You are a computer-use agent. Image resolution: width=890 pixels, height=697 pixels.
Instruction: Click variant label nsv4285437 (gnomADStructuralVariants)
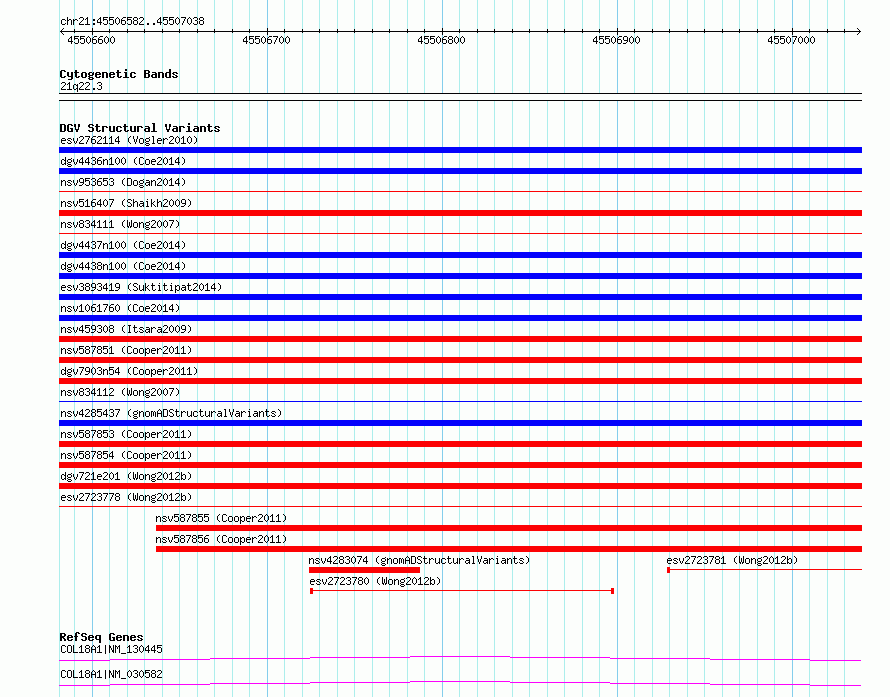tap(171, 413)
